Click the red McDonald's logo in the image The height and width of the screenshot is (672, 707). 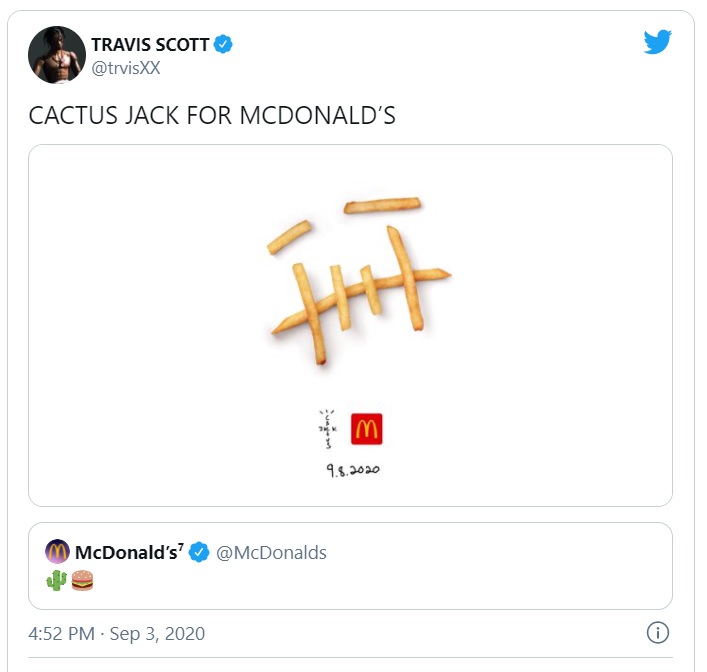point(367,429)
